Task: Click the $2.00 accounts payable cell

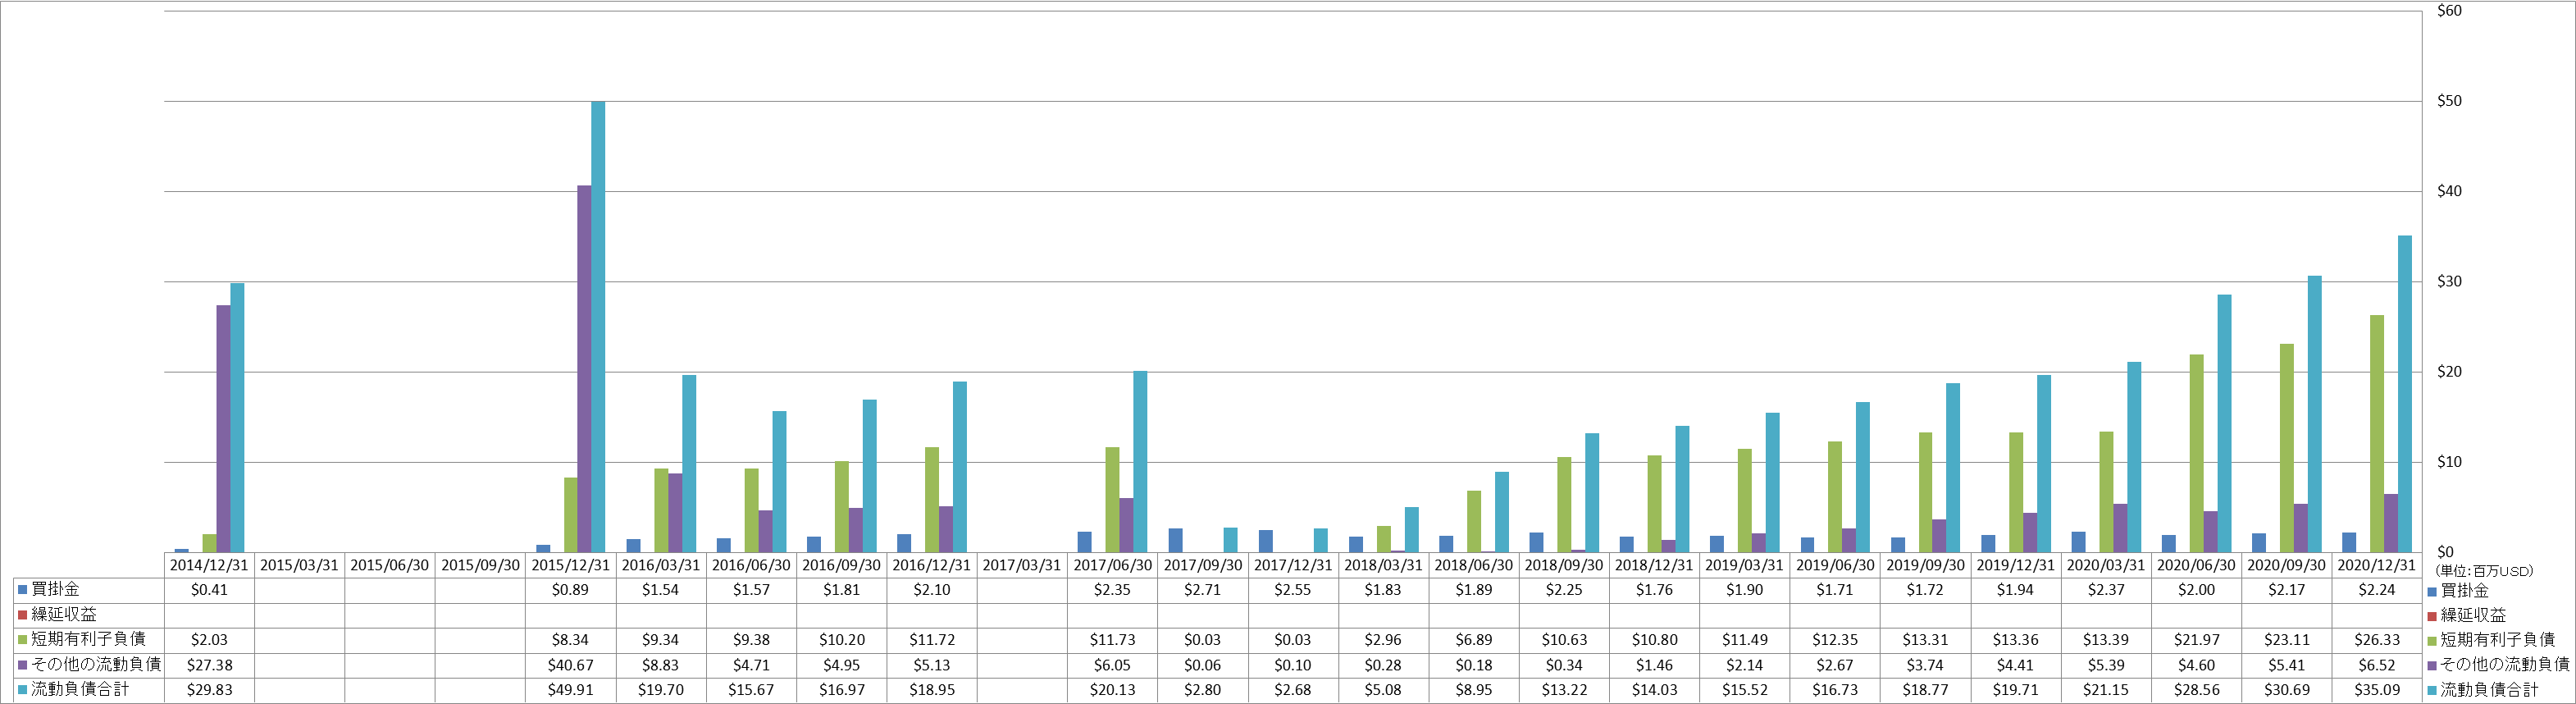Action: 2196,590
